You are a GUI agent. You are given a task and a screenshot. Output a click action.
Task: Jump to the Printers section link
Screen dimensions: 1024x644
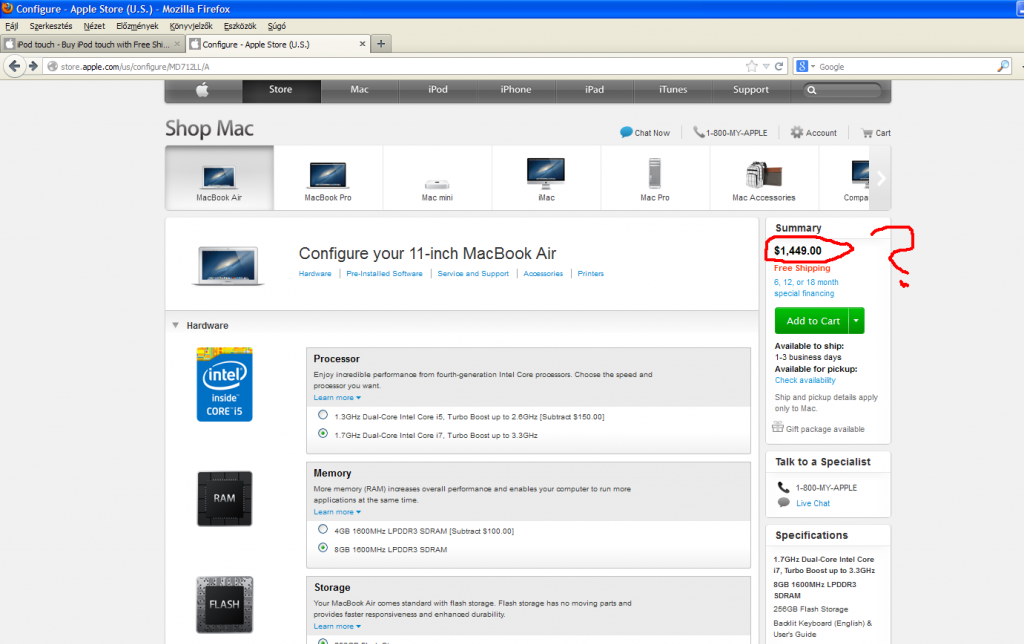pos(590,274)
